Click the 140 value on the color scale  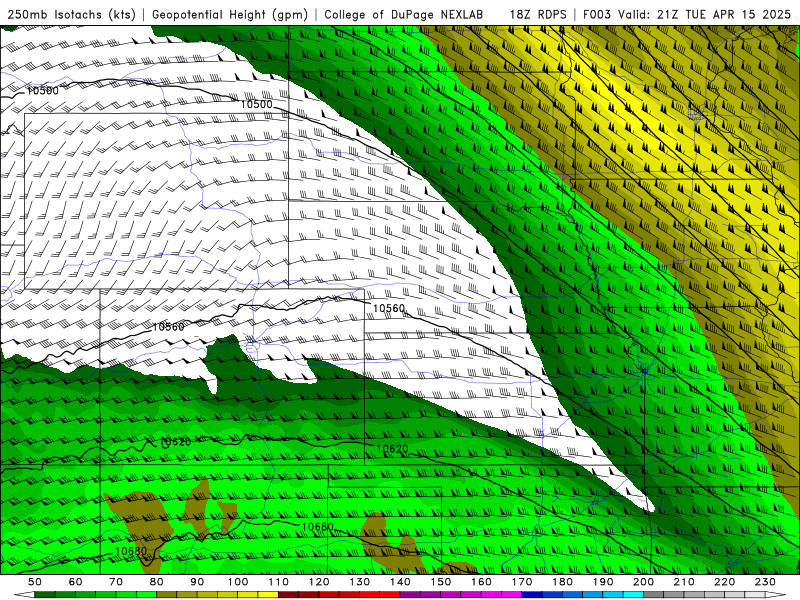coord(401,582)
